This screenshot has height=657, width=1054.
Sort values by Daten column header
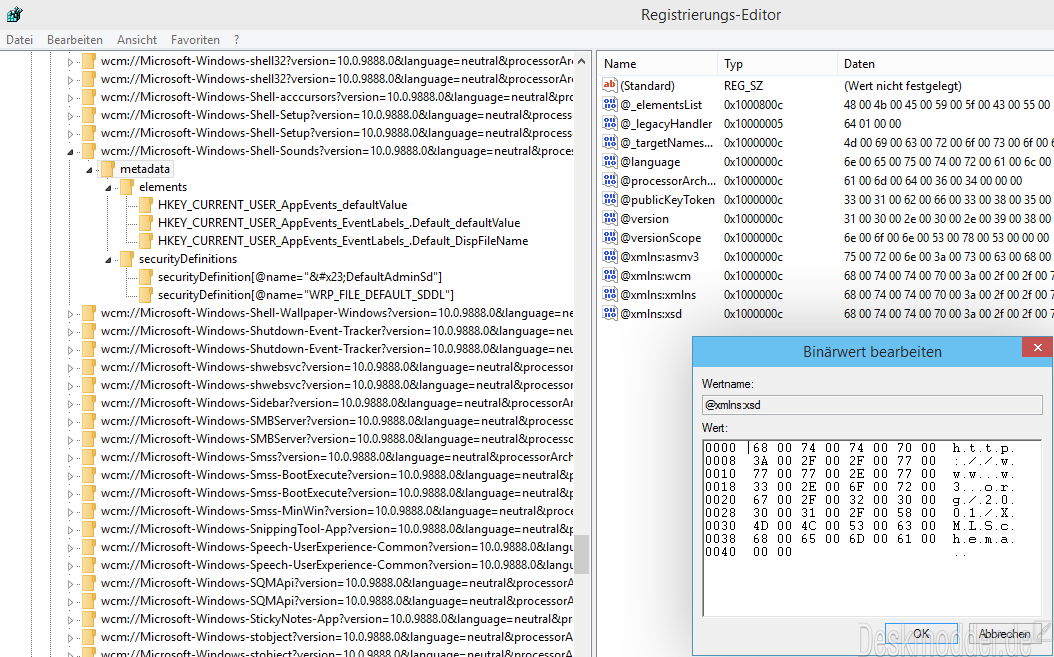tap(946, 64)
